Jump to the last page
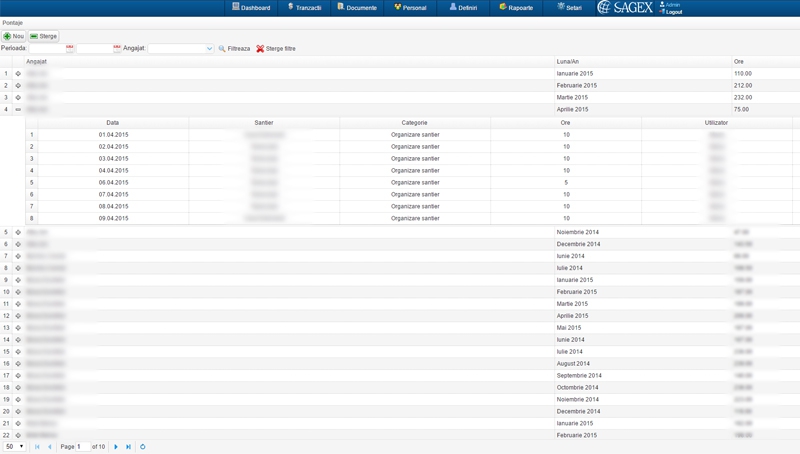 [128, 447]
